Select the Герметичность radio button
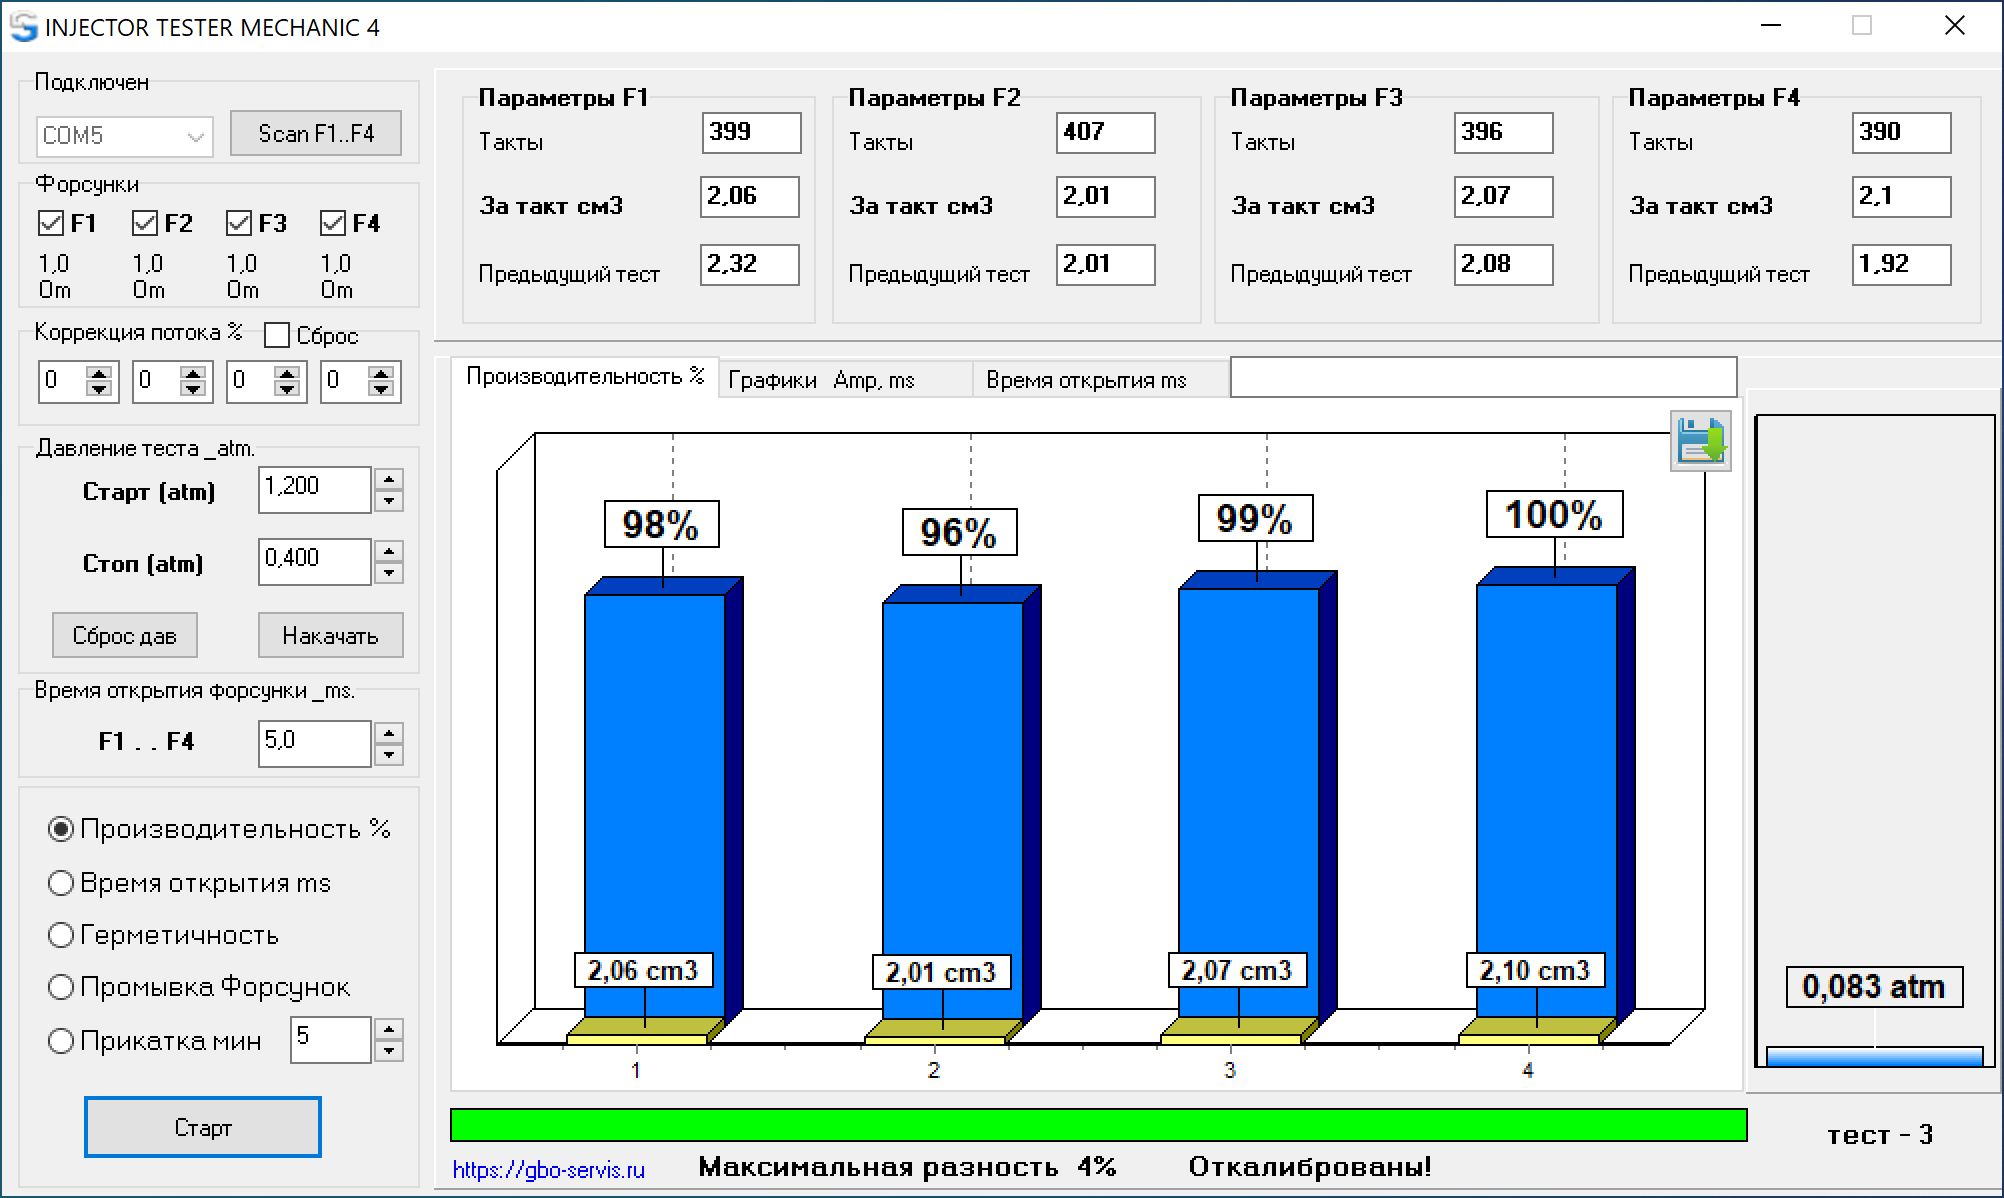Image resolution: width=2004 pixels, height=1198 pixels. click(61, 935)
